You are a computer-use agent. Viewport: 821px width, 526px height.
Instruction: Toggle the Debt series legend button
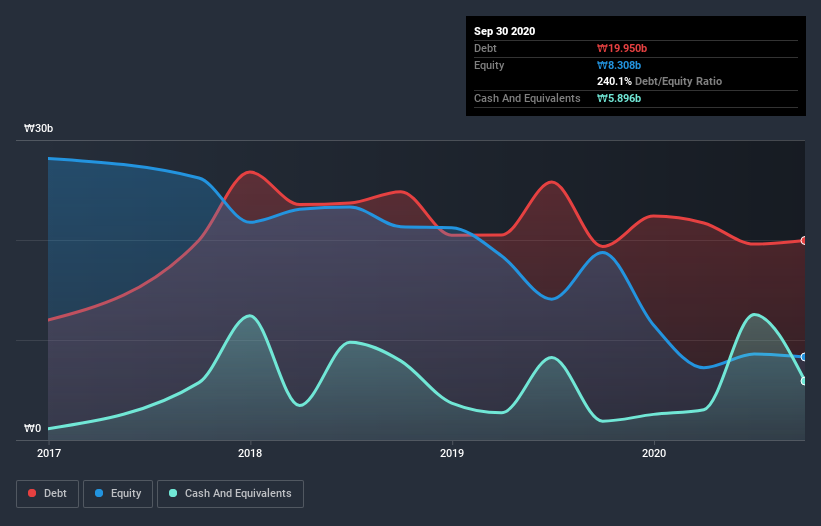tap(47, 494)
